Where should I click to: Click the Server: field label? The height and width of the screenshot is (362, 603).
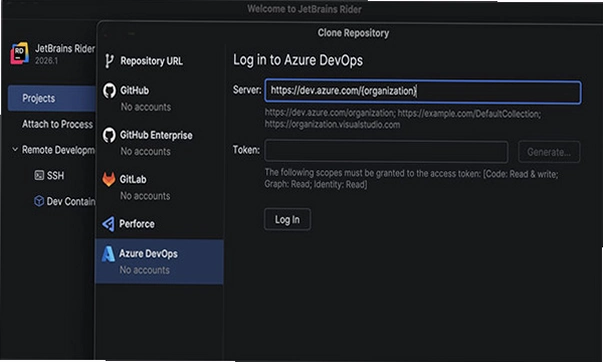(x=247, y=90)
